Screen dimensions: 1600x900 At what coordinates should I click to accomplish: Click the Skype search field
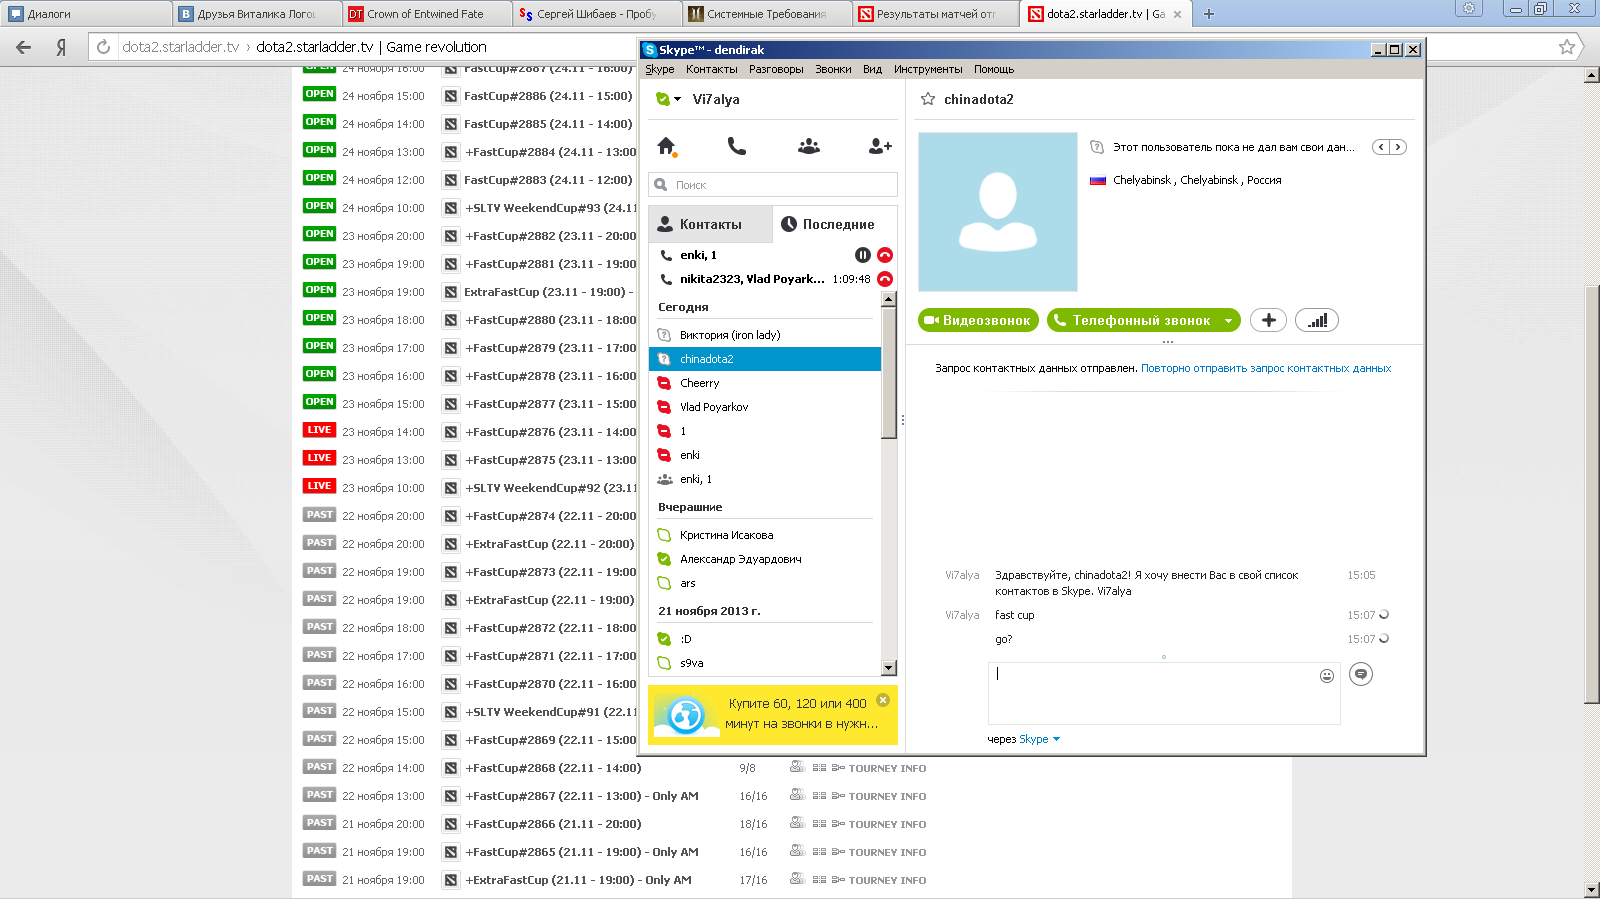pyautogui.click(x=773, y=185)
